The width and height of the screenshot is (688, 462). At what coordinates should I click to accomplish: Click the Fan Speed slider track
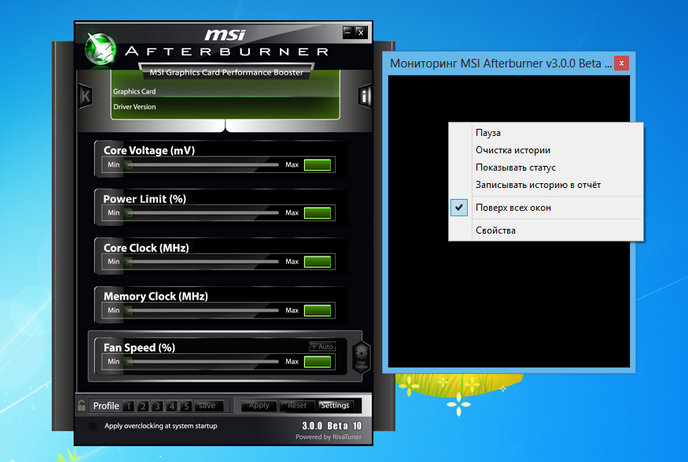pos(202,362)
